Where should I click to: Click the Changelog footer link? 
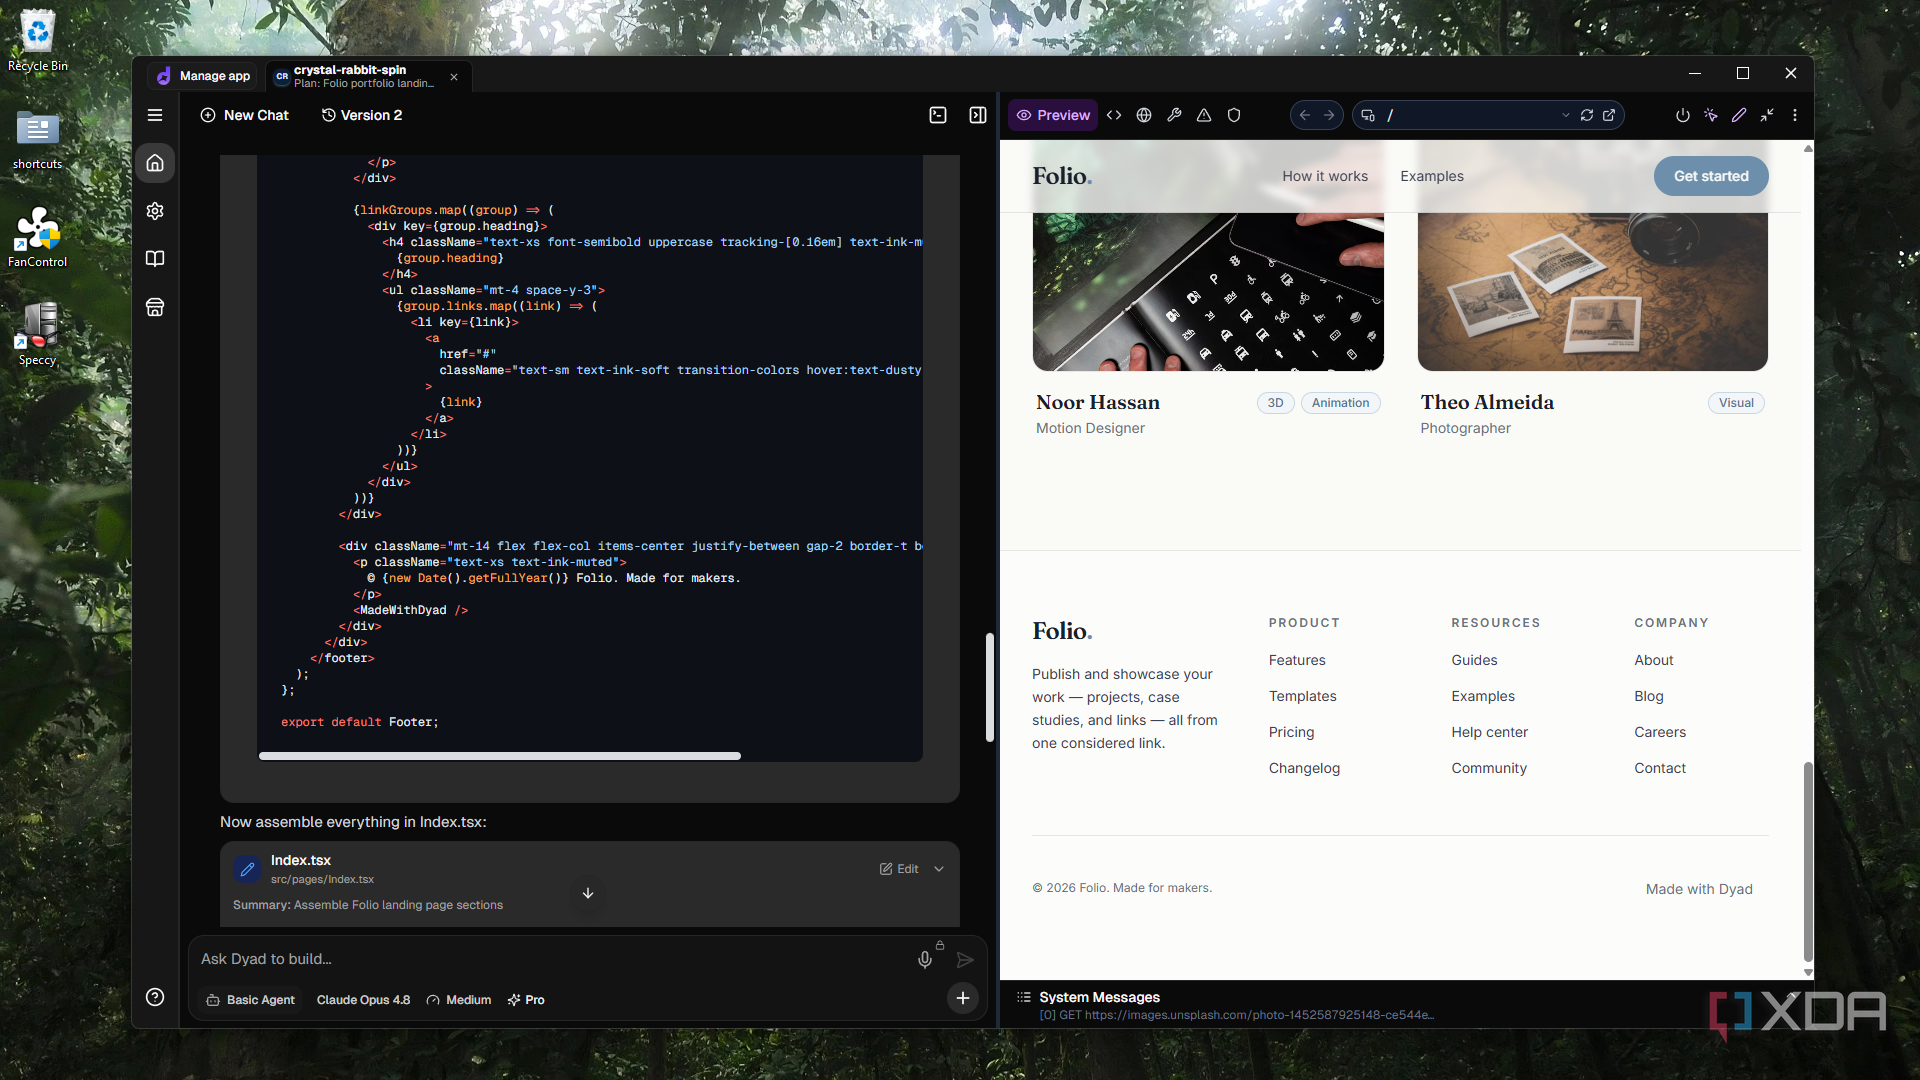(1304, 768)
